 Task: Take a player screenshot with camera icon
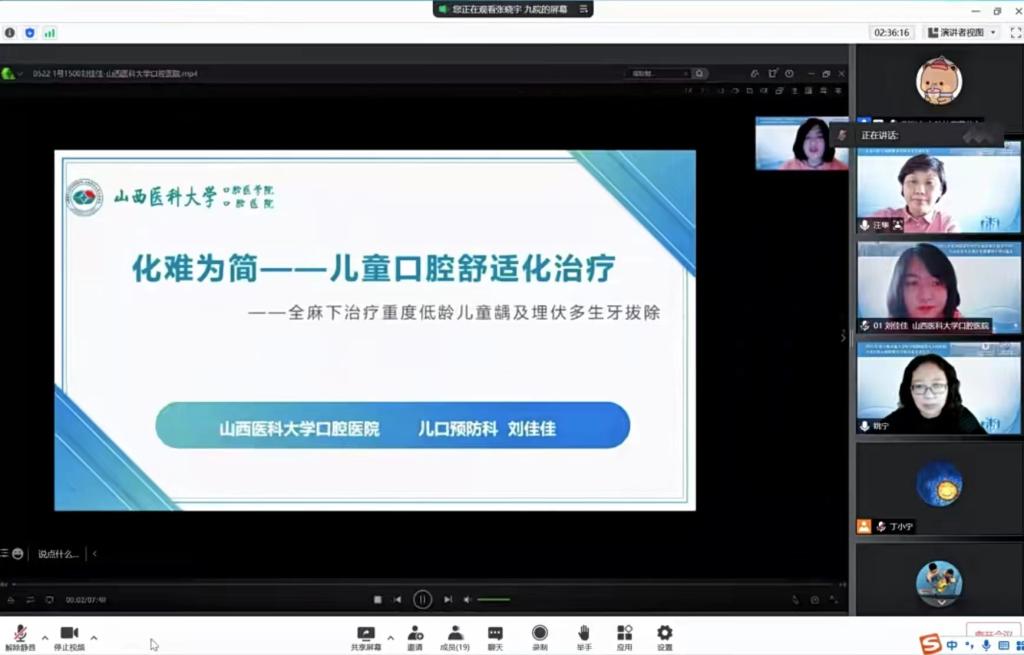(814, 599)
